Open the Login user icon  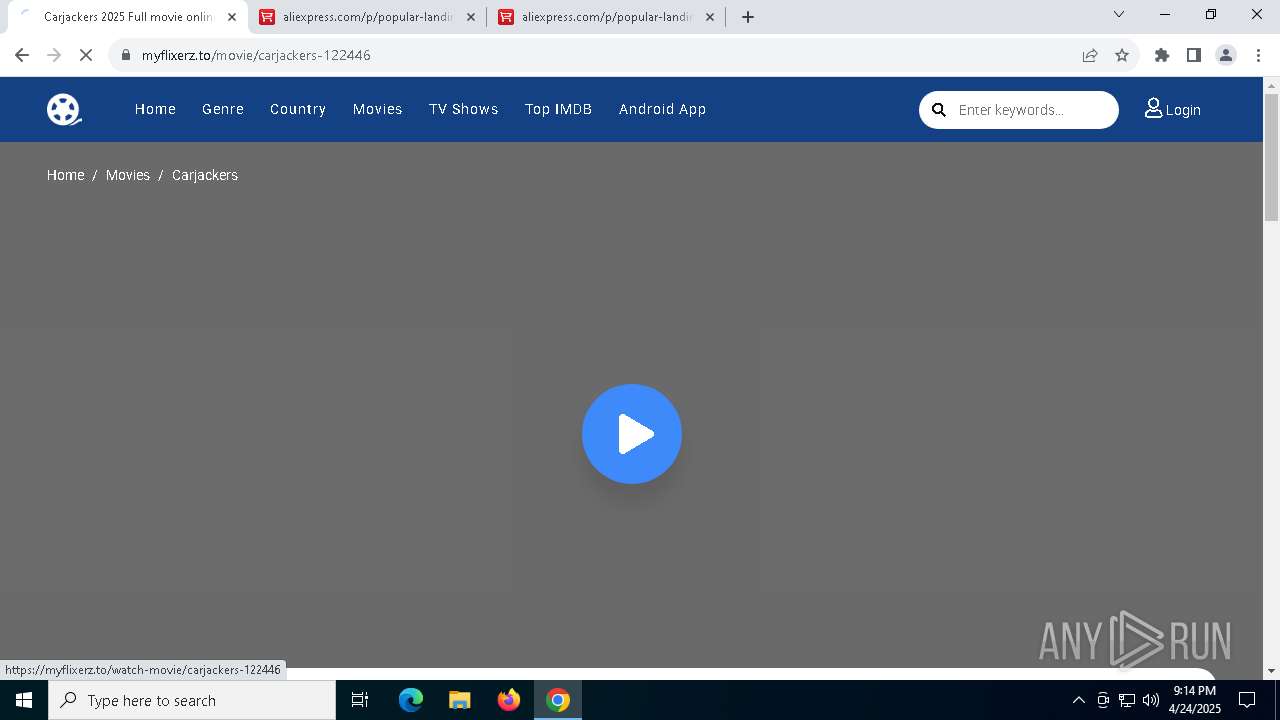[x=1153, y=108]
